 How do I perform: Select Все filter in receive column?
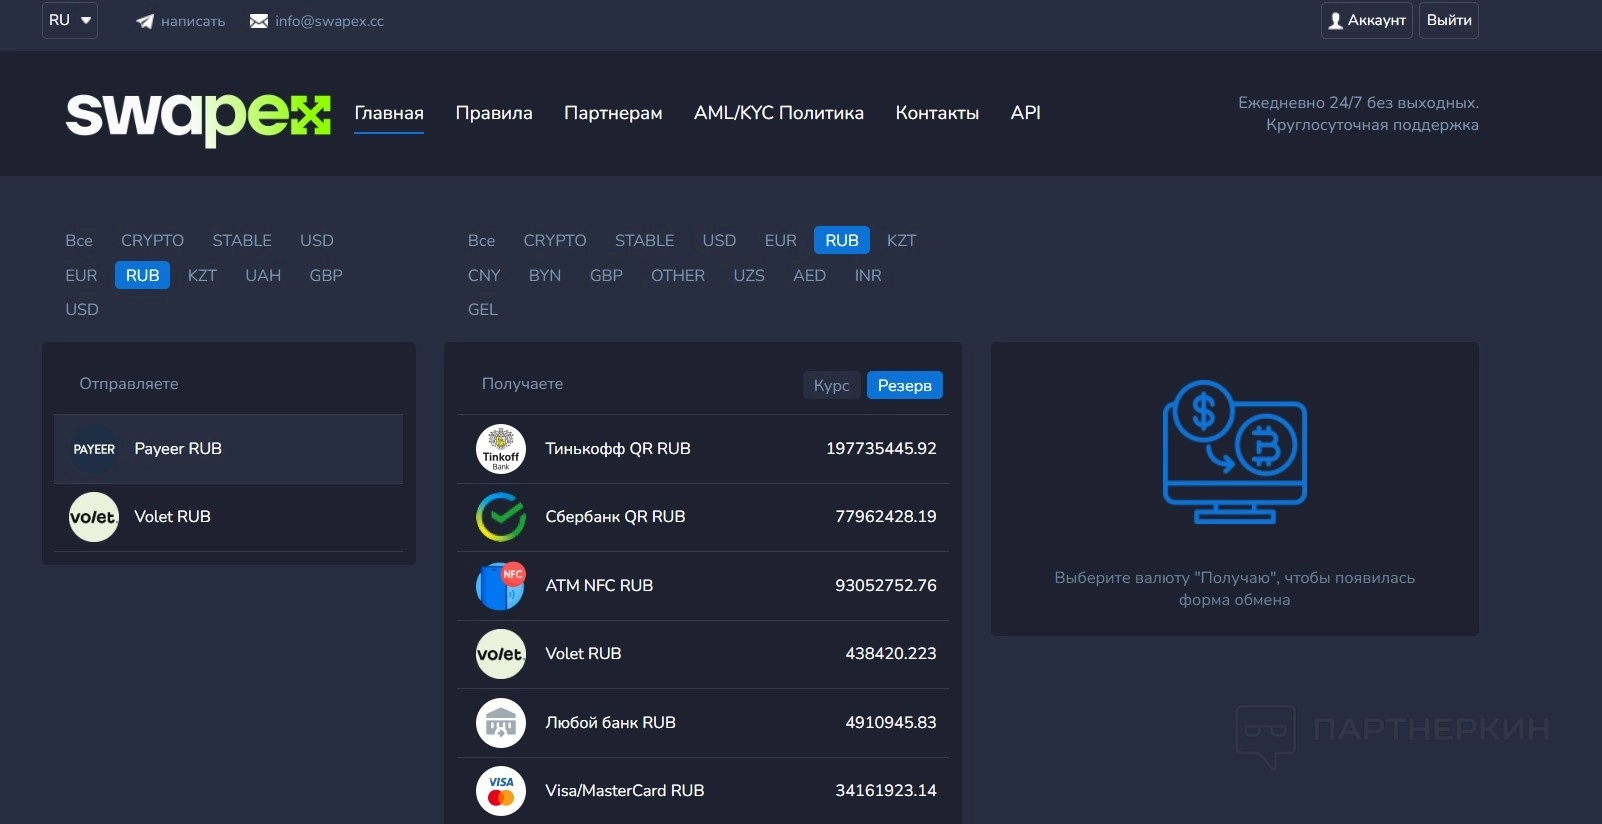pyautogui.click(x=481, y=240)
